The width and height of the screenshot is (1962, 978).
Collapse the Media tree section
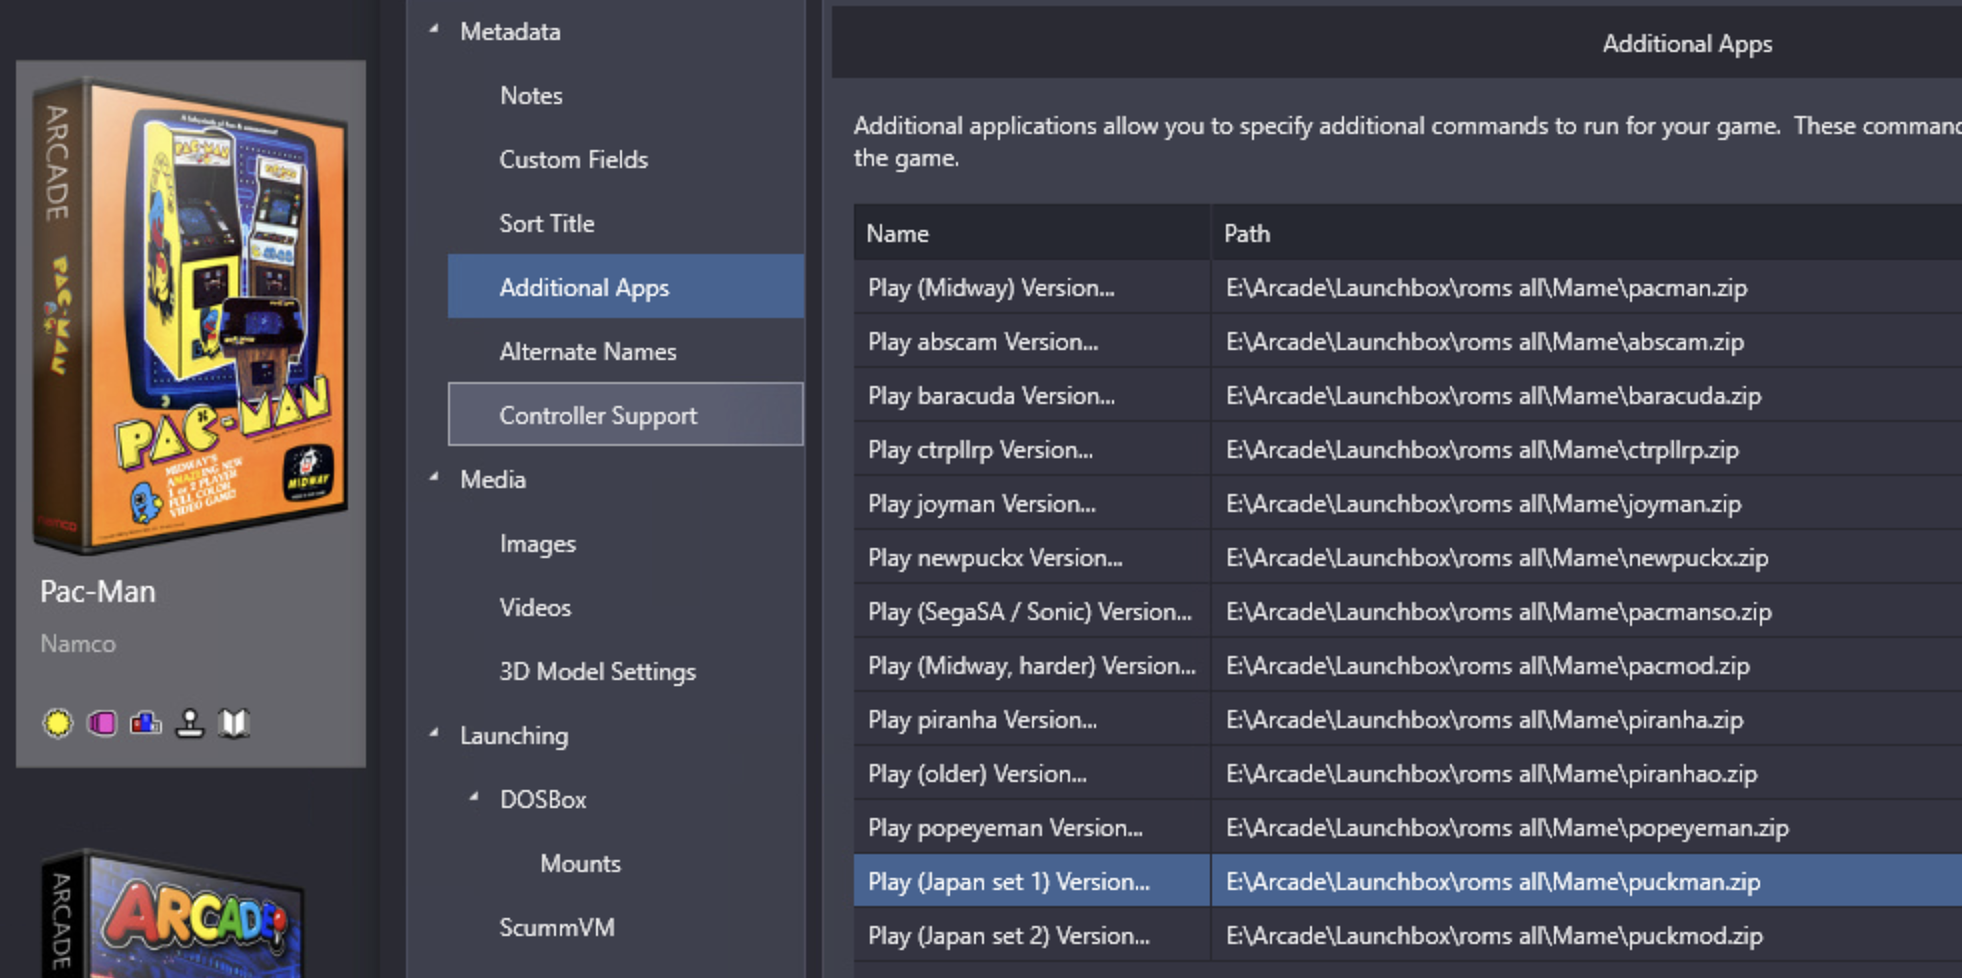click(434, 478)
